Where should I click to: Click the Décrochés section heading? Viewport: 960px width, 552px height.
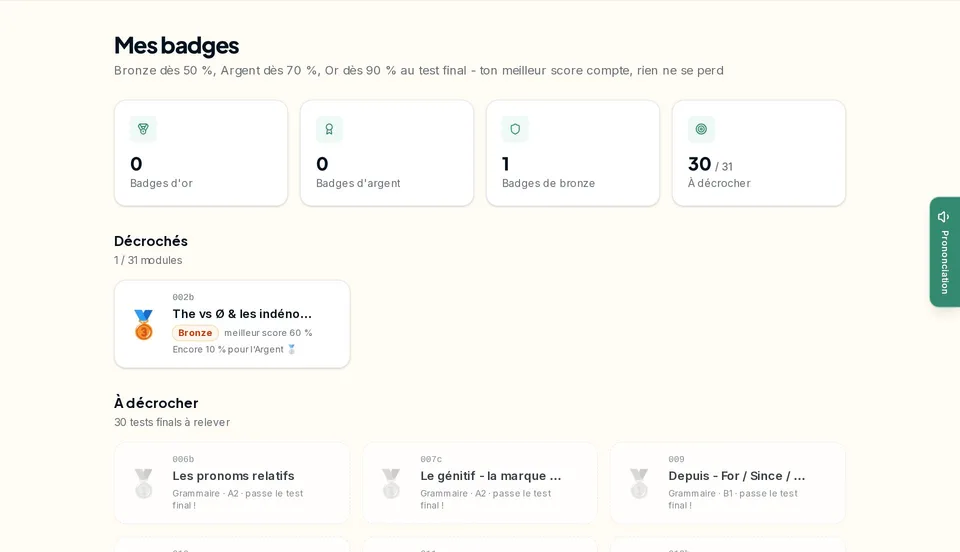151,241
